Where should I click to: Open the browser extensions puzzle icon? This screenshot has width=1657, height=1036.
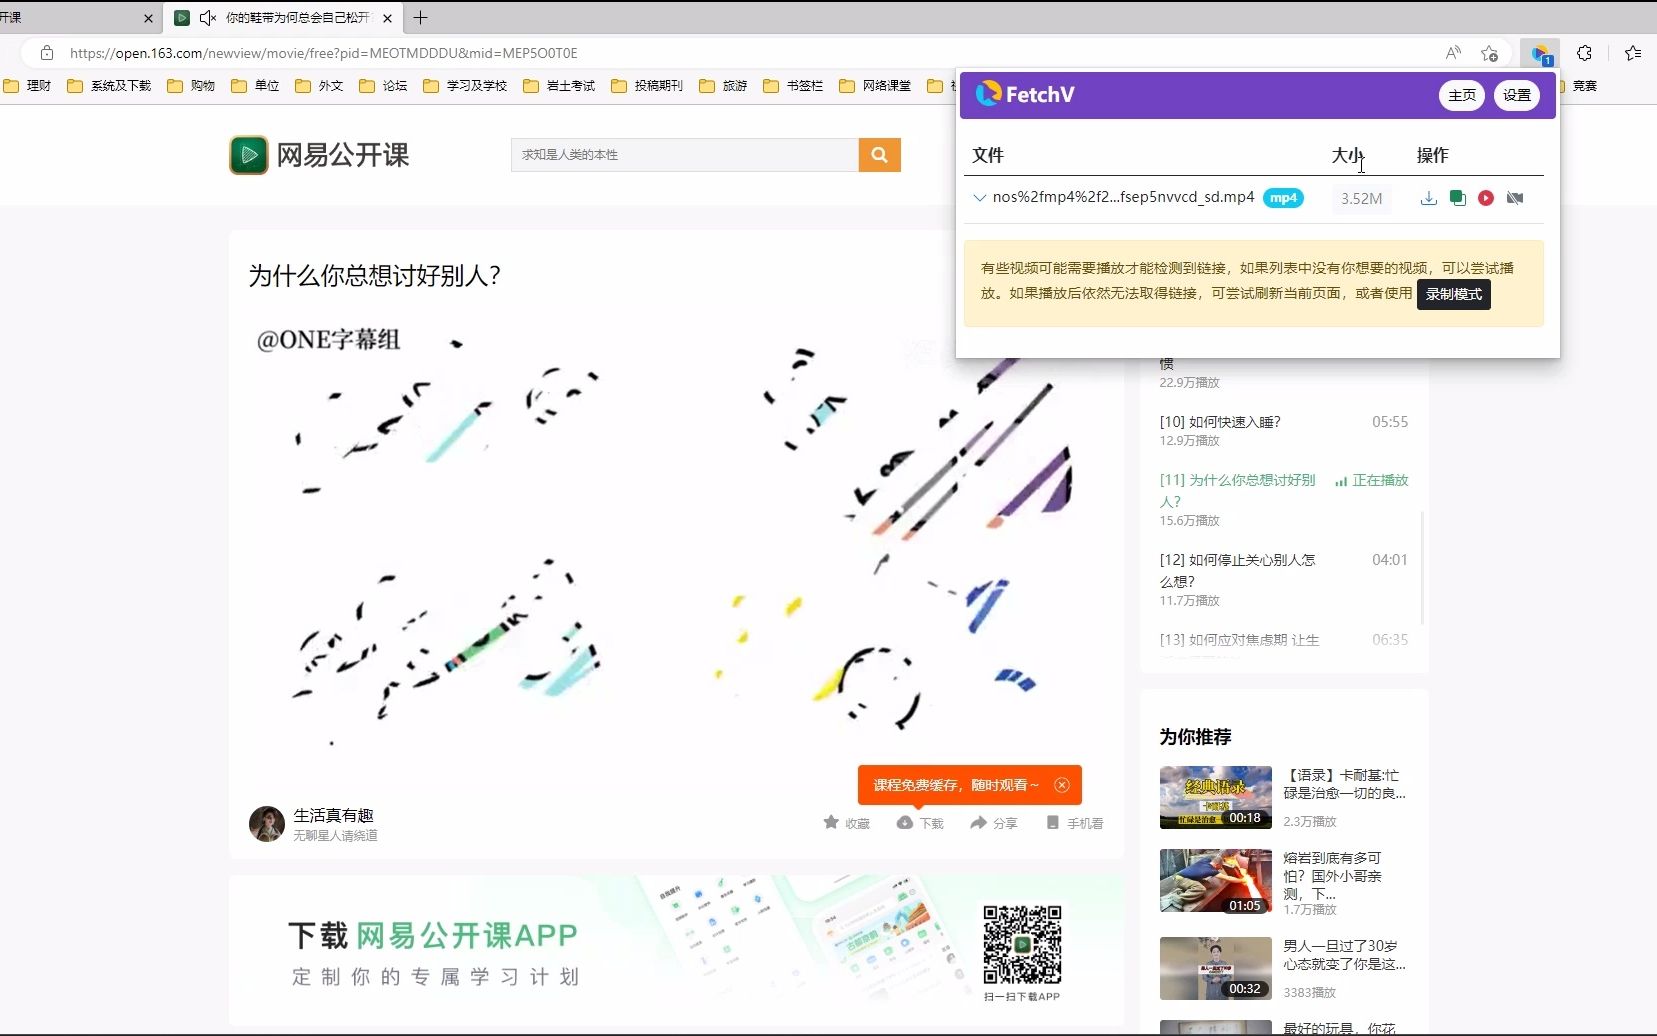coord(1584,53)
